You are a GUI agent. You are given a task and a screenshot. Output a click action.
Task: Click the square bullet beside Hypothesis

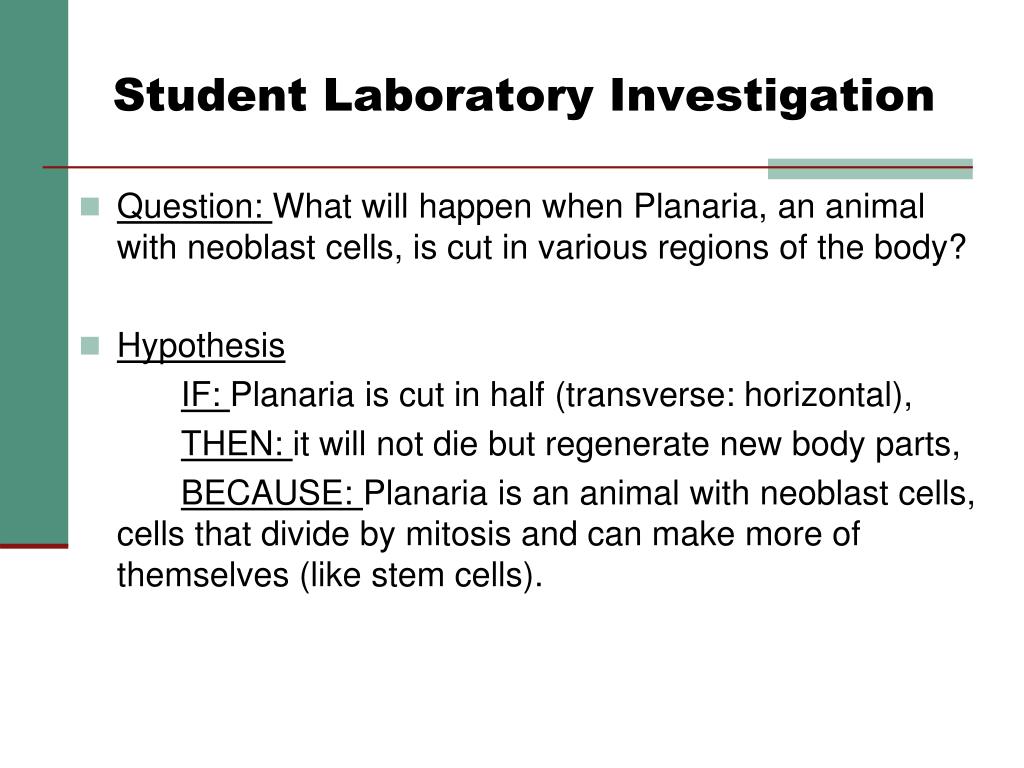point(90,346)
